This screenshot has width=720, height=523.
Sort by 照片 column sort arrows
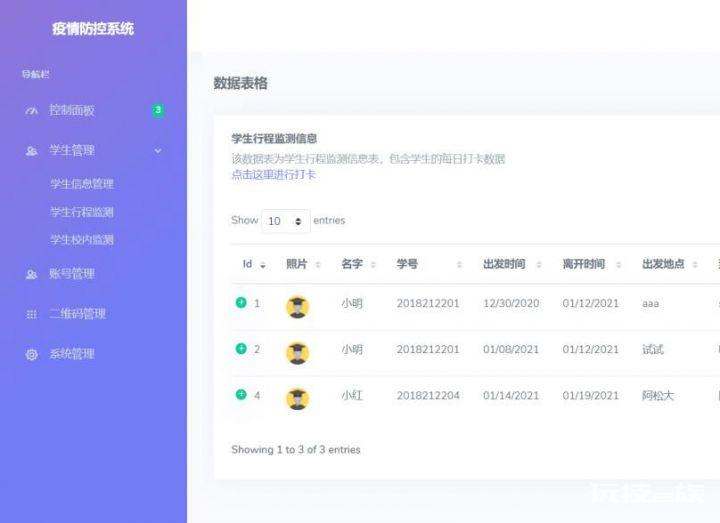click(318, 264)
